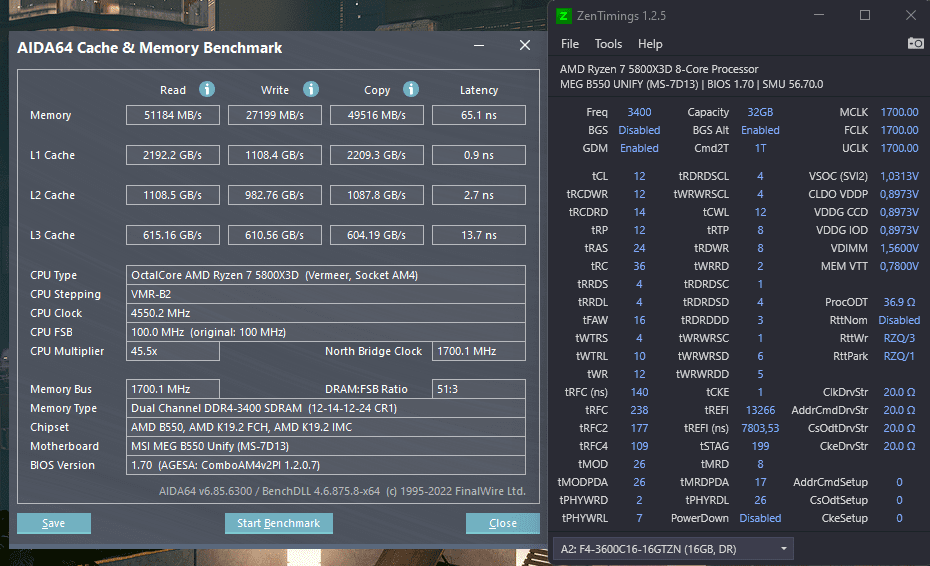The width and height of the screenshot is (930, 566).
Task: Click the GDM Enabled value
Action: pyautogui.click(x=639, y=148)
